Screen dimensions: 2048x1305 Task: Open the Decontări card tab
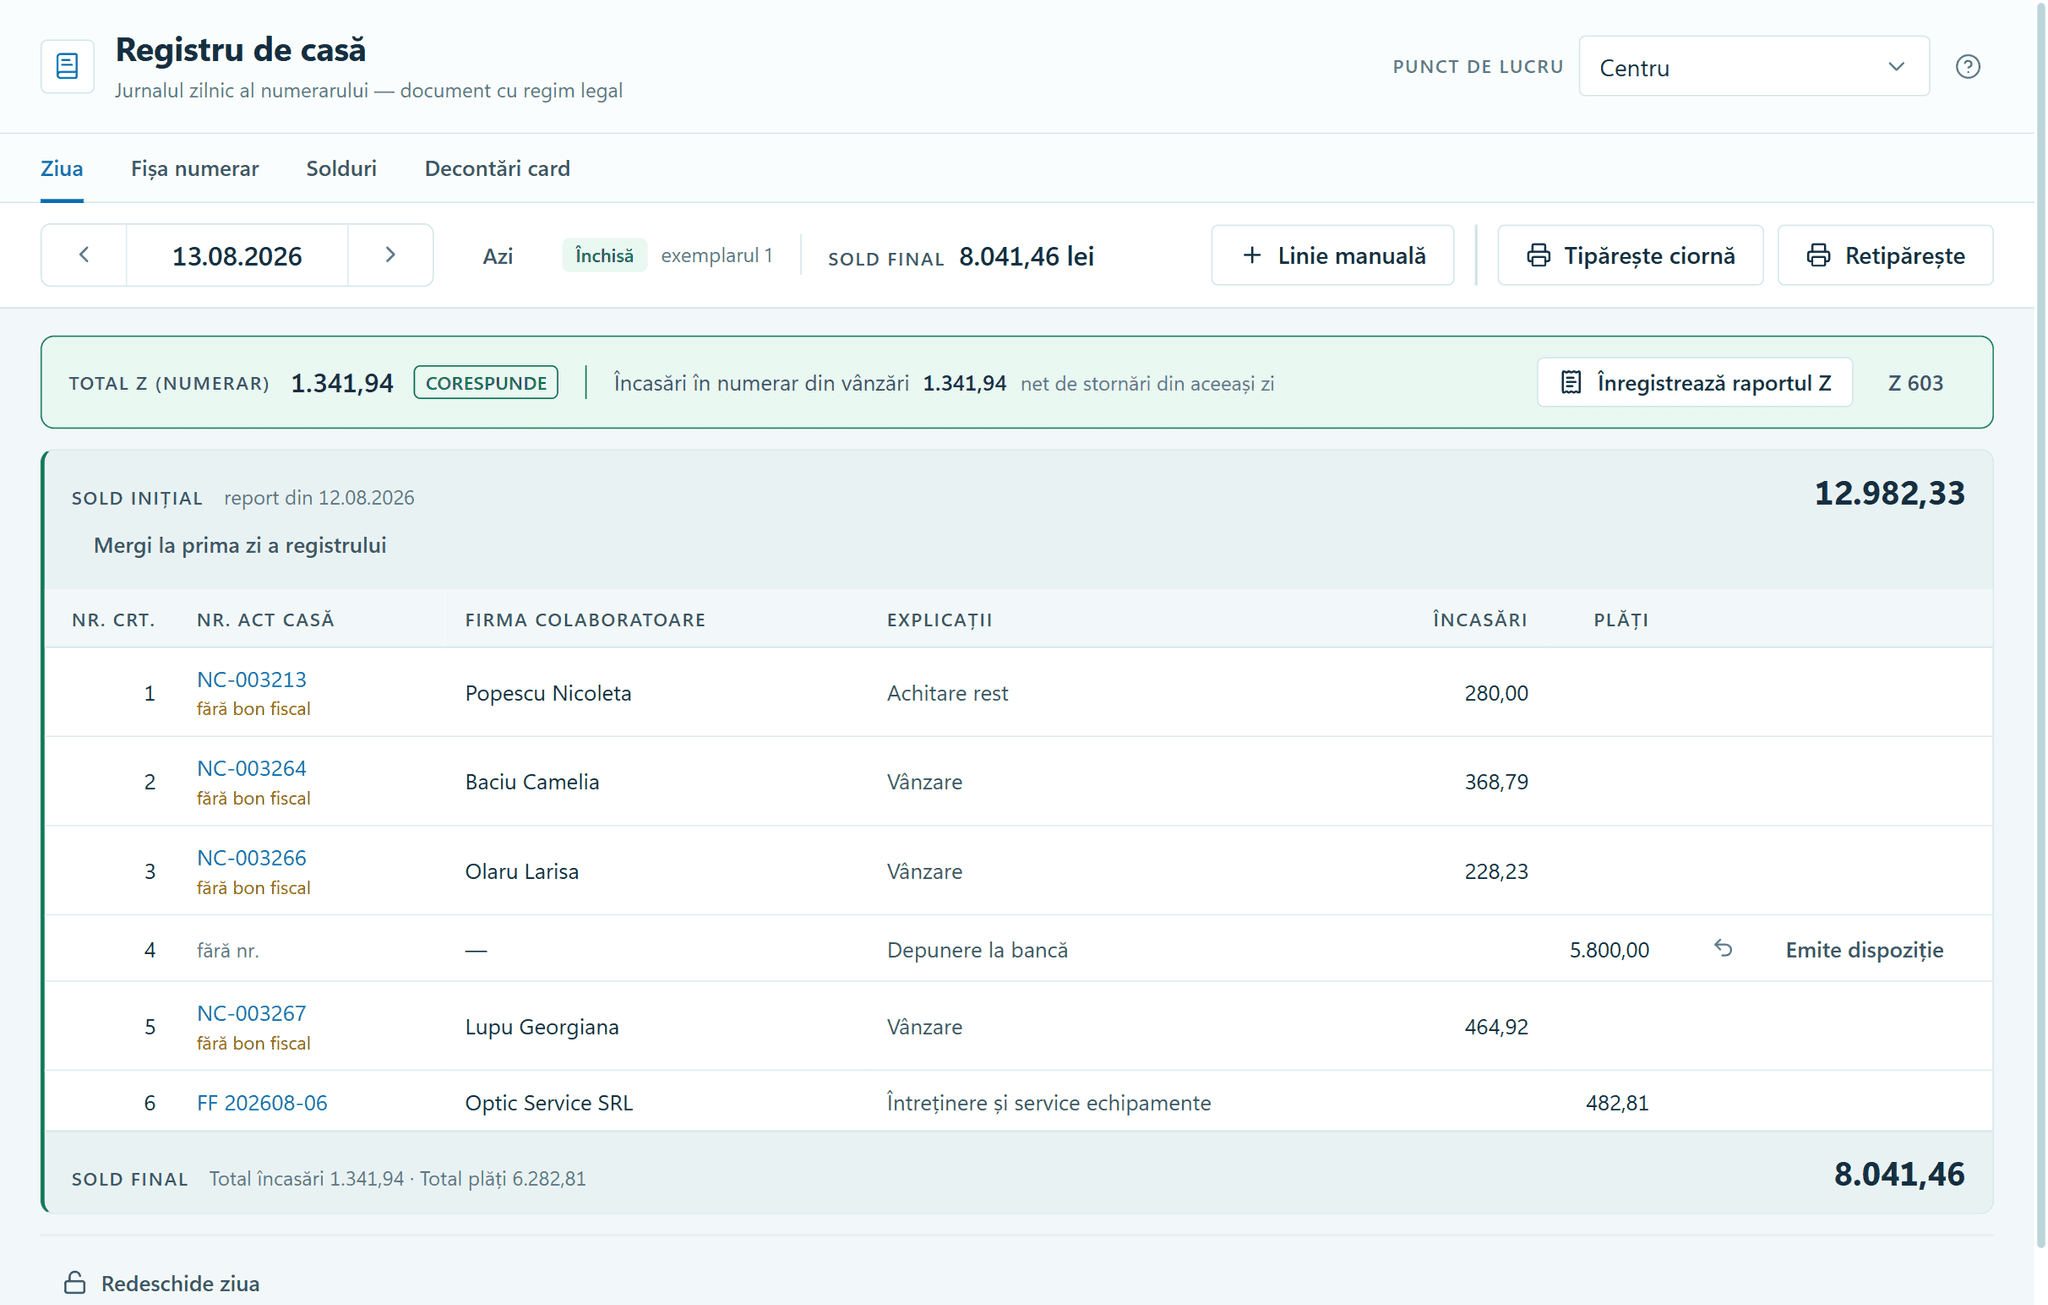pyautogui.click(x=497, y=168)
